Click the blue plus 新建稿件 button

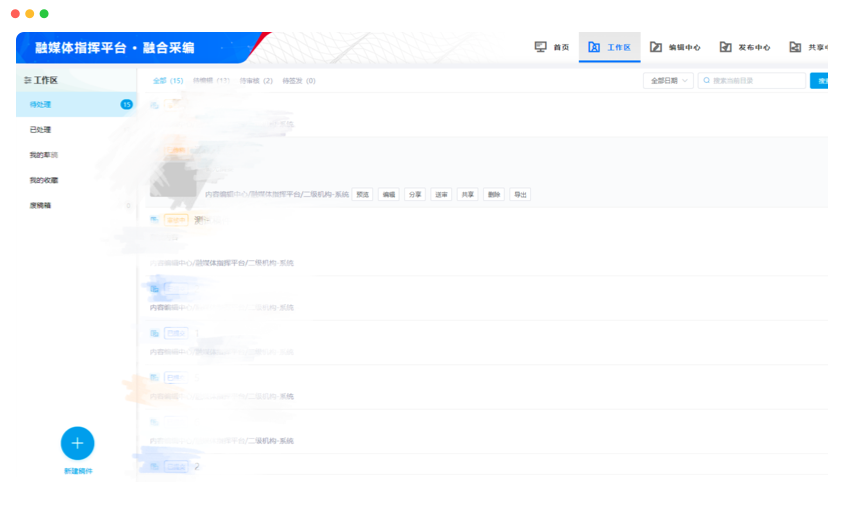pyautogui.click(x=78, y=444)
